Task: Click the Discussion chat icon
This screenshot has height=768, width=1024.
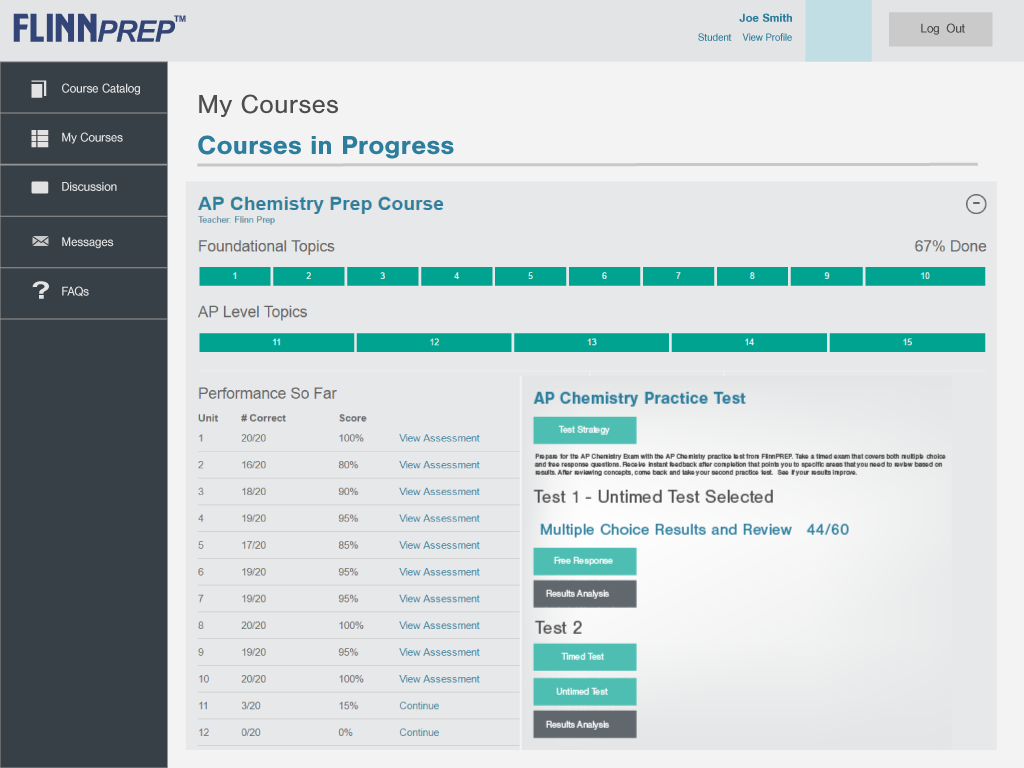Action: point(40,187)
